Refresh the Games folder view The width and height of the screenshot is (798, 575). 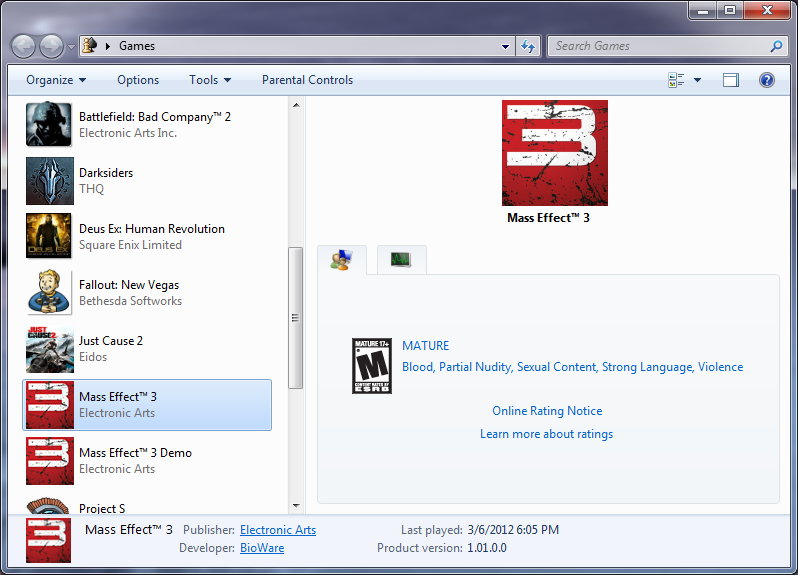[x=528, y=46]
